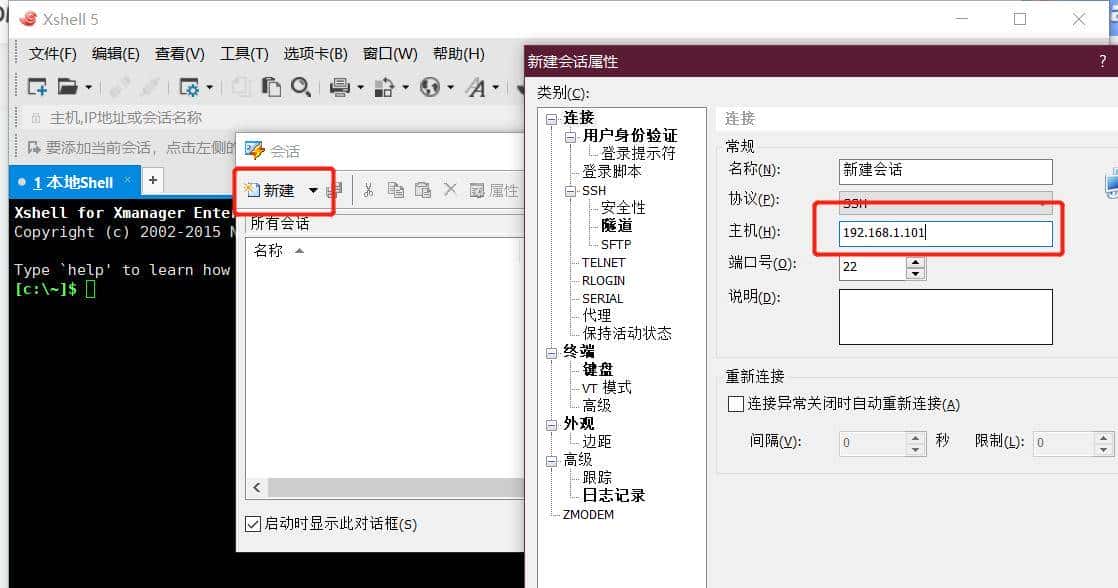Click the add-session arrow icon in the hint bar

click(34, 148)
